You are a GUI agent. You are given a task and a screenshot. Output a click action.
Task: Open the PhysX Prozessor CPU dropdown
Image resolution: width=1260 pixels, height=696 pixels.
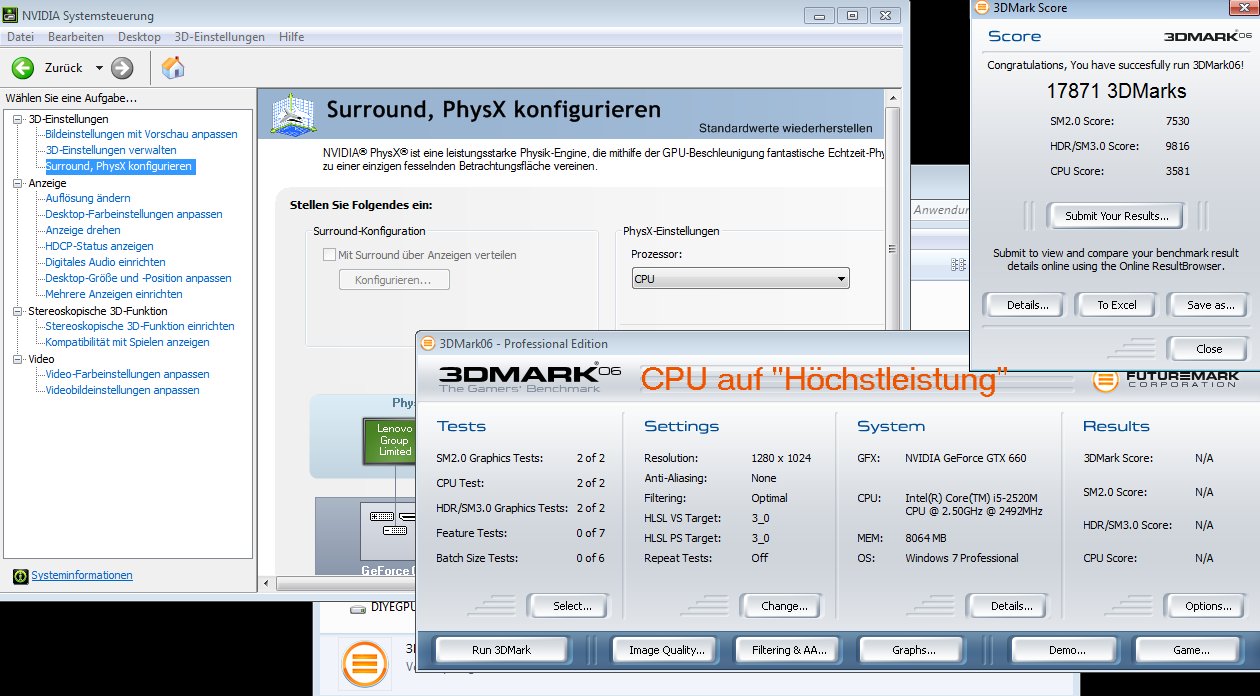[740, 279]
